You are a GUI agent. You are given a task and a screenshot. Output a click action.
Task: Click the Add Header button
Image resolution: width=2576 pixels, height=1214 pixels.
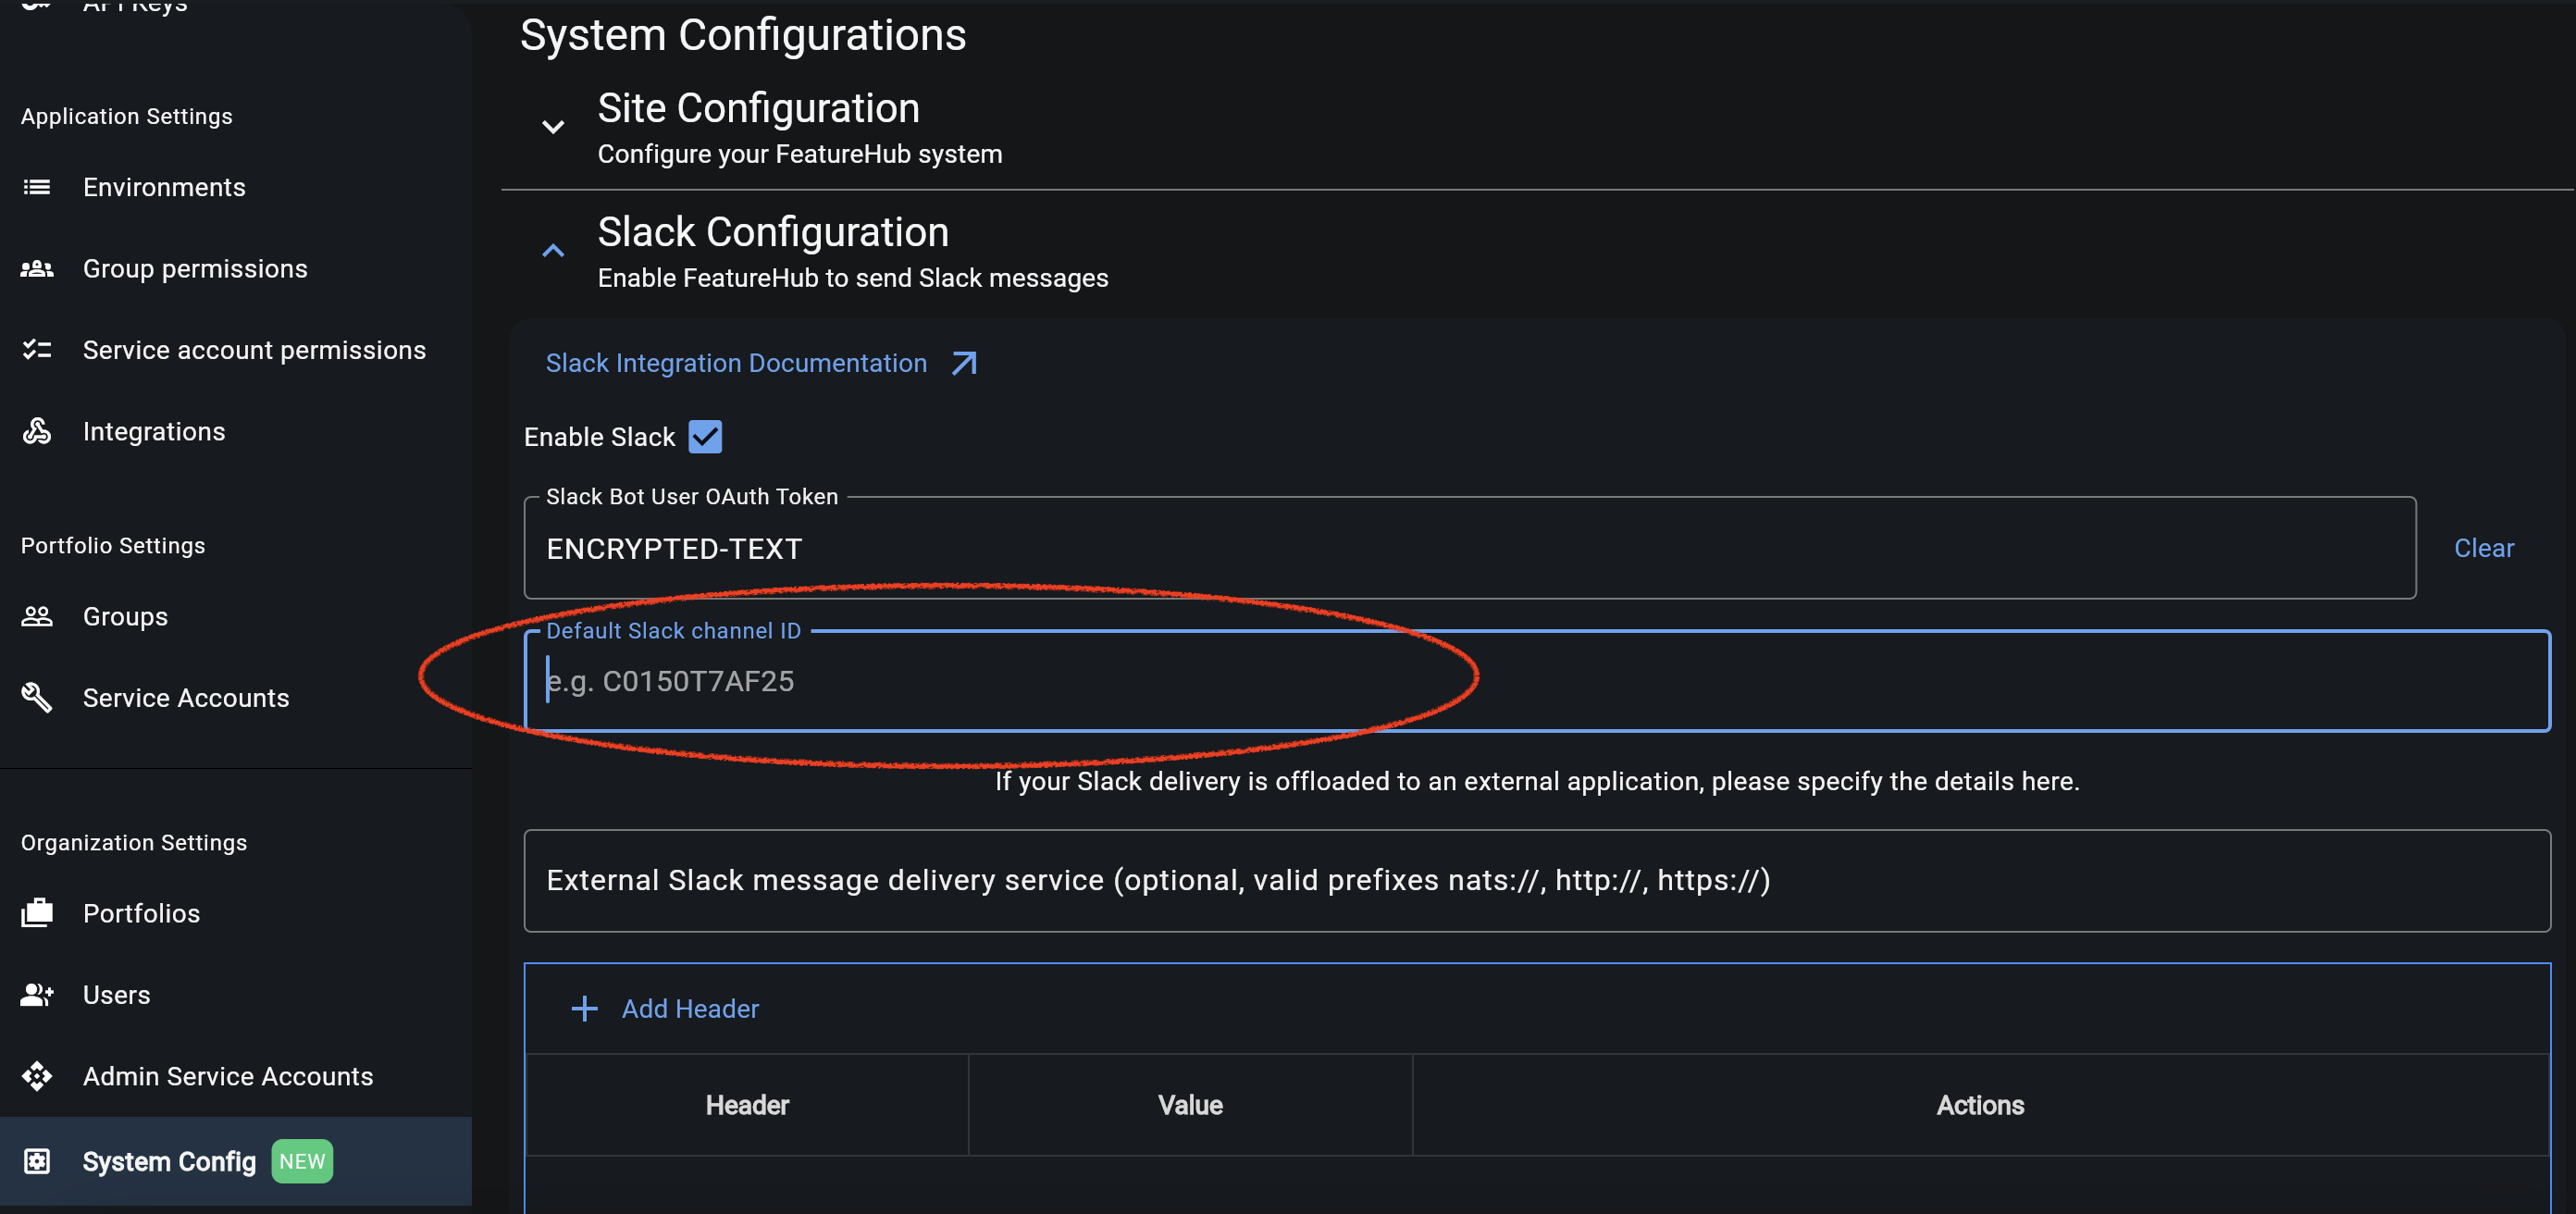[x=666, y=1008]
